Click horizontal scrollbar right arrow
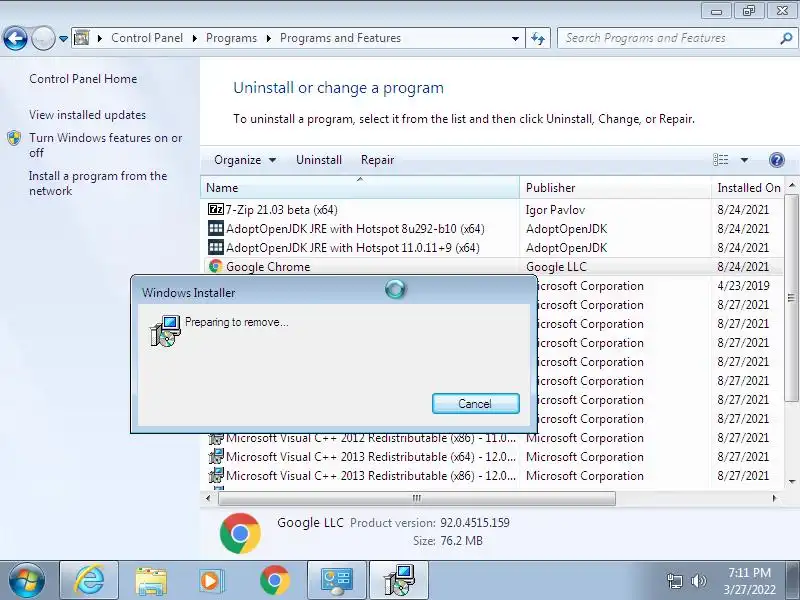Screen dimensions: 800x600 click(x=774, y=498)
